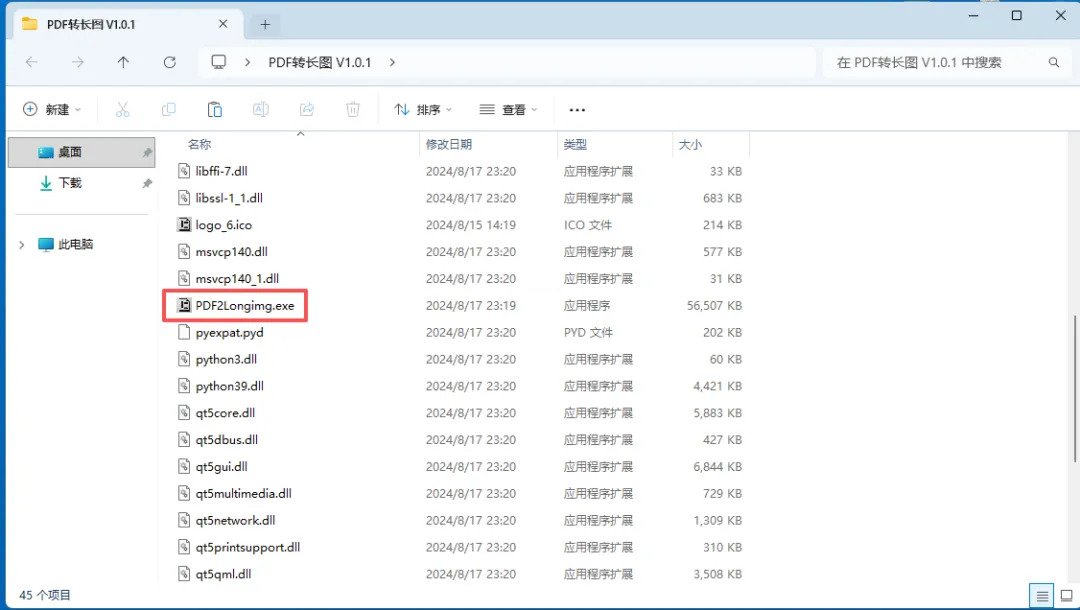
Task: Sort by the 修改日期 column header
Action: click(x=448, y=144)
